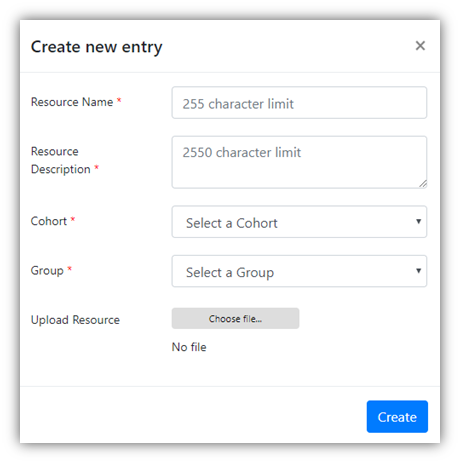
Task: Open the Select a Cohort dropdown
Action: [299, 222]
